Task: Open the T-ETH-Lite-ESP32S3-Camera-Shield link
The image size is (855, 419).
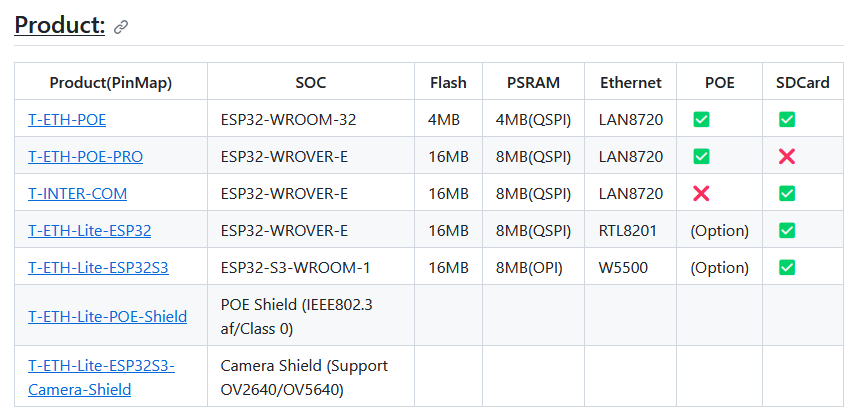Action: point(101,378)
